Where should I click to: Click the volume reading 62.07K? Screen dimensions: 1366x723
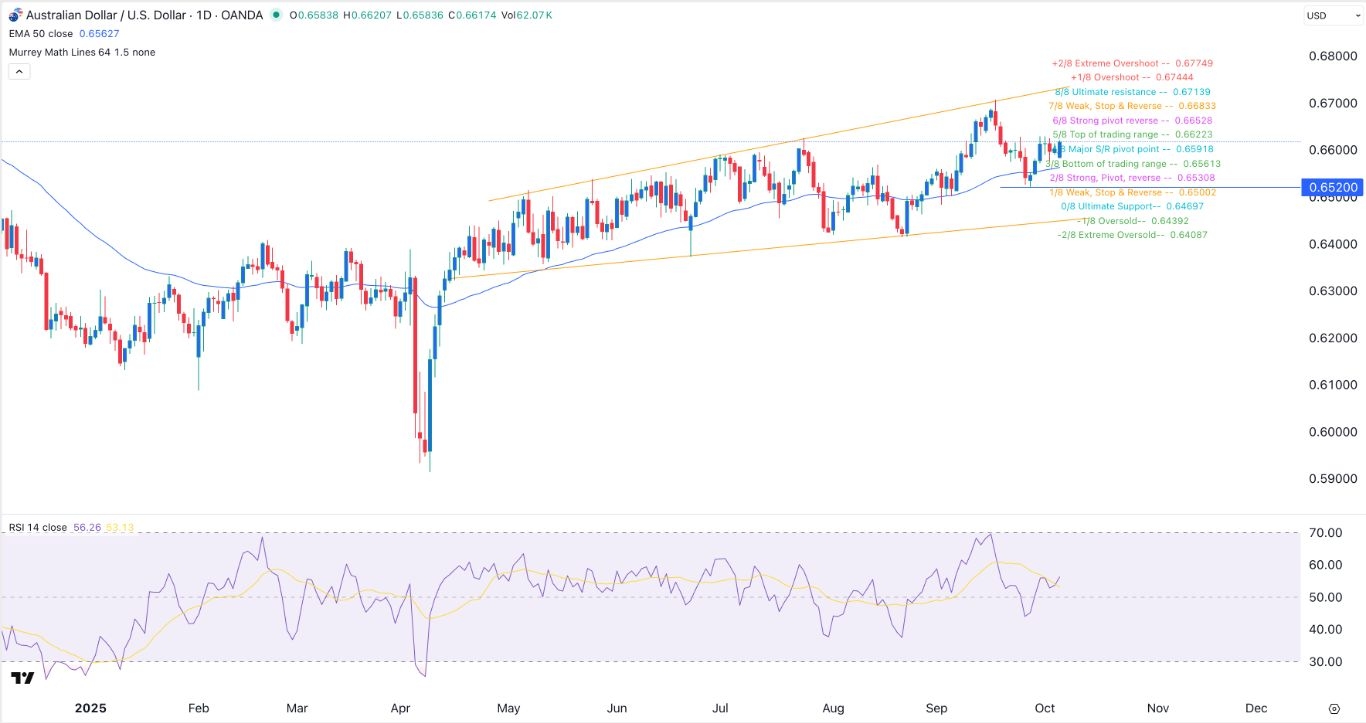(x=533, y=15)
